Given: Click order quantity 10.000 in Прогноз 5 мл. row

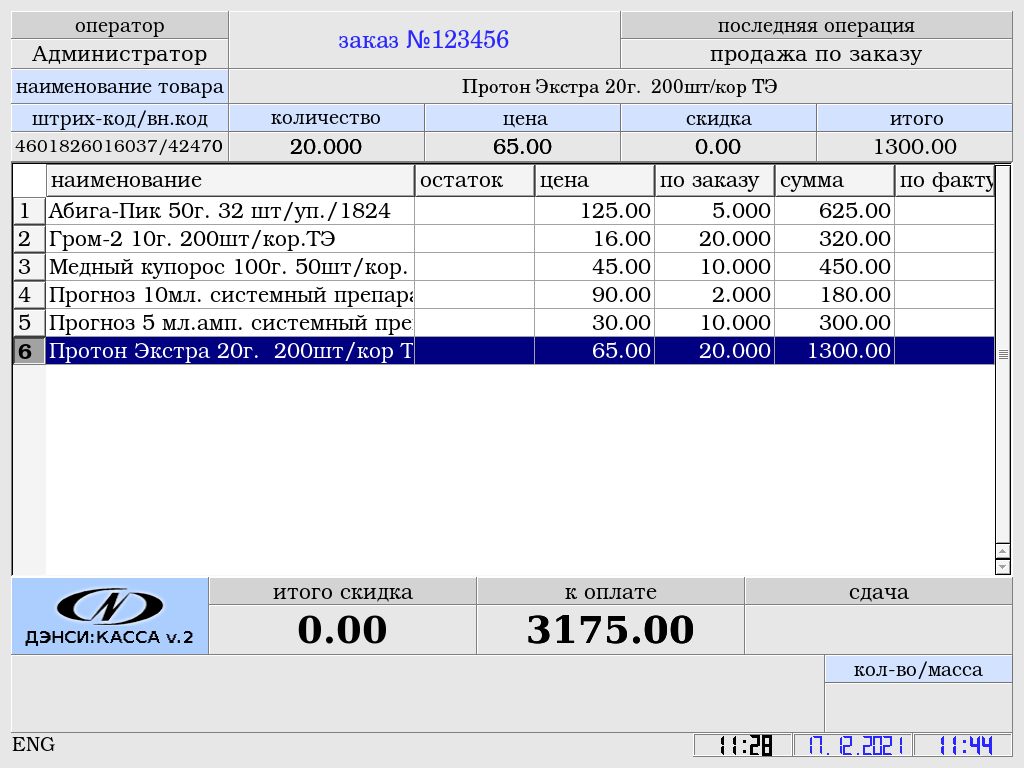Looking at the screenshot, I should coord(714,323).
